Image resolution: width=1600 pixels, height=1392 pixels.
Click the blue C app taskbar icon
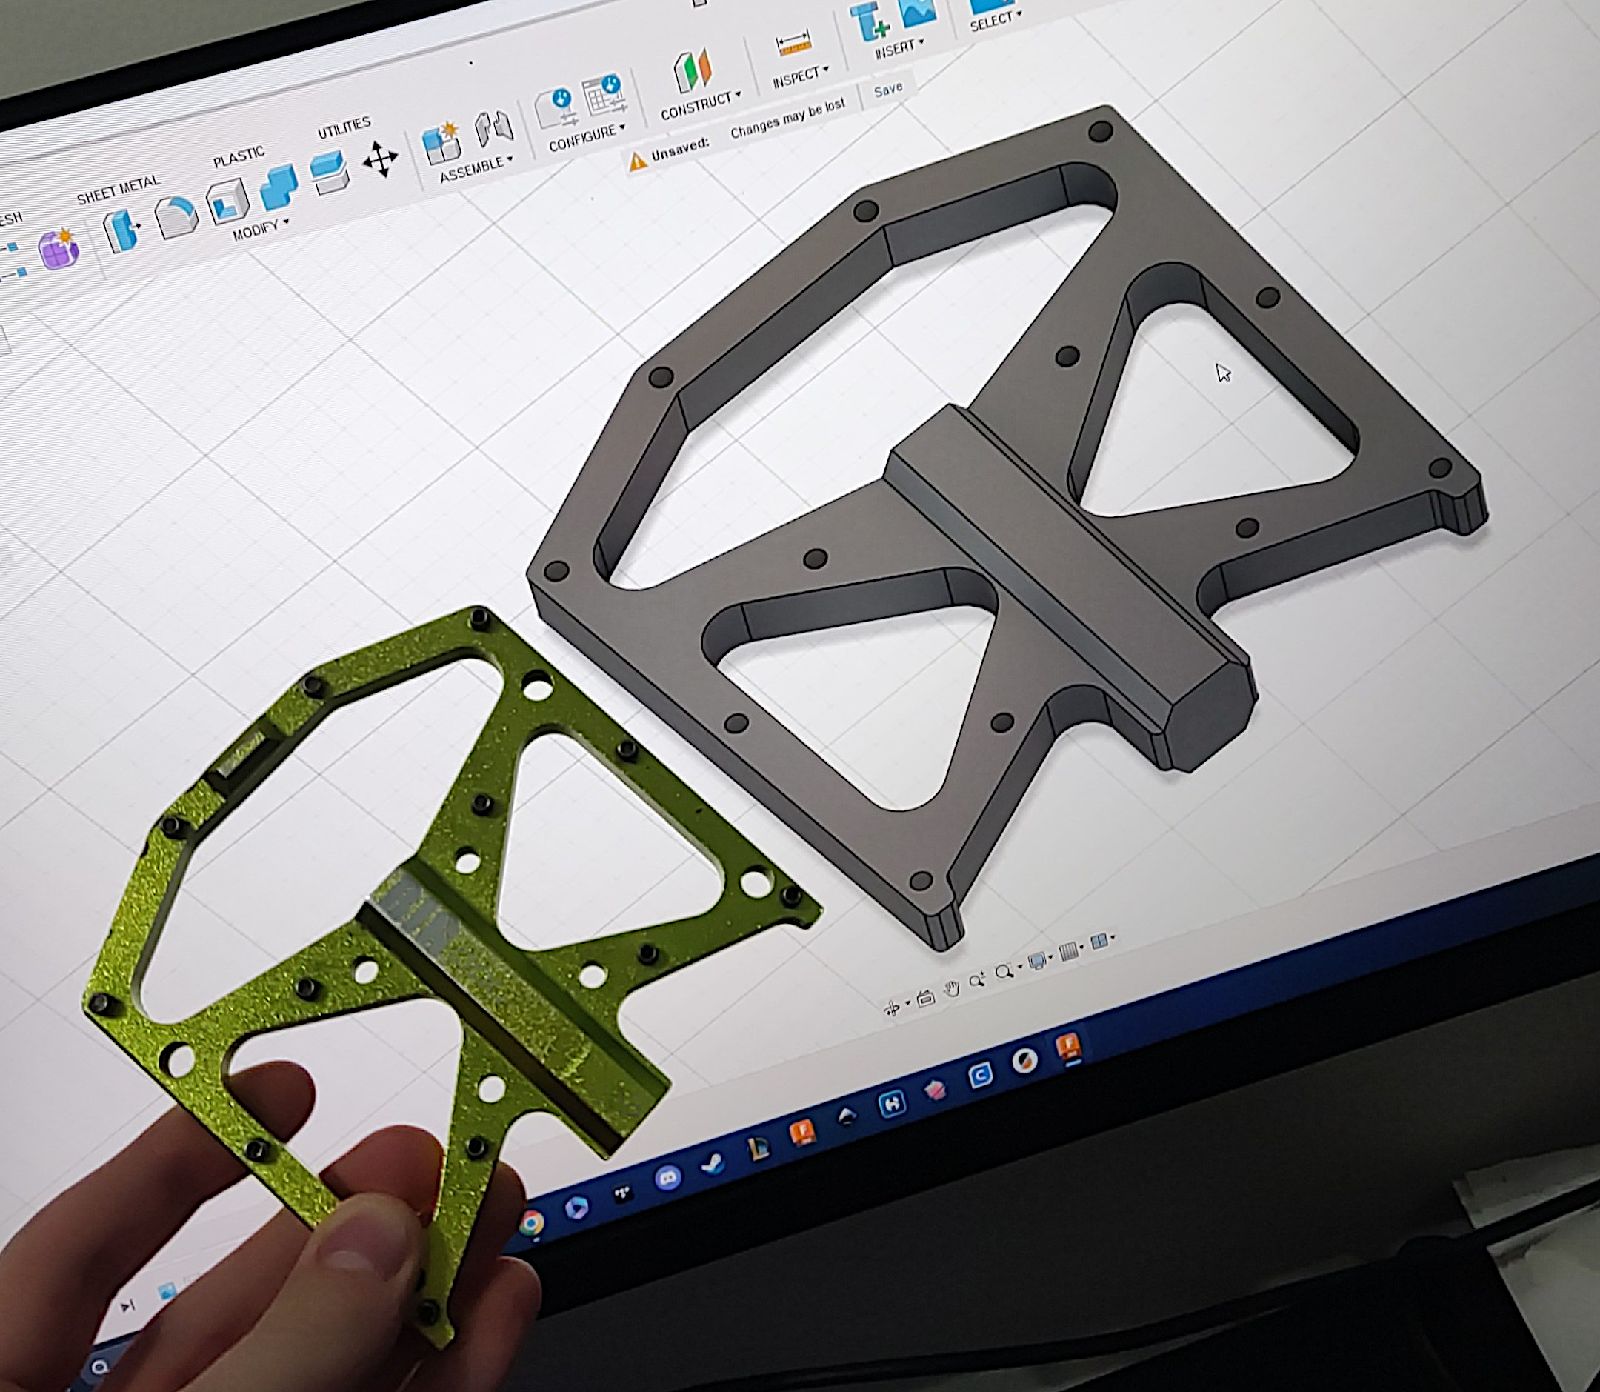coord(980,1075)
